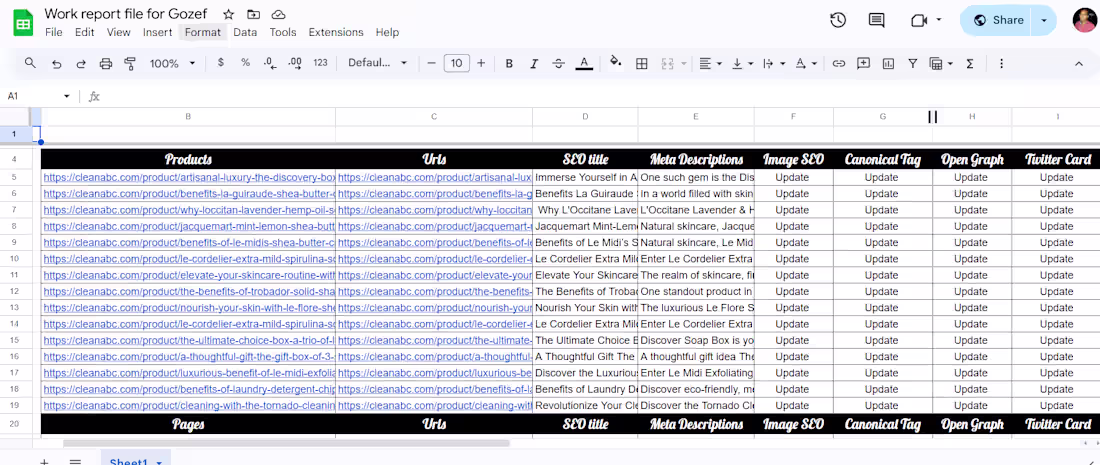Click the font size input field
The width and height of the screenshot is (1100, 465).
457,63
